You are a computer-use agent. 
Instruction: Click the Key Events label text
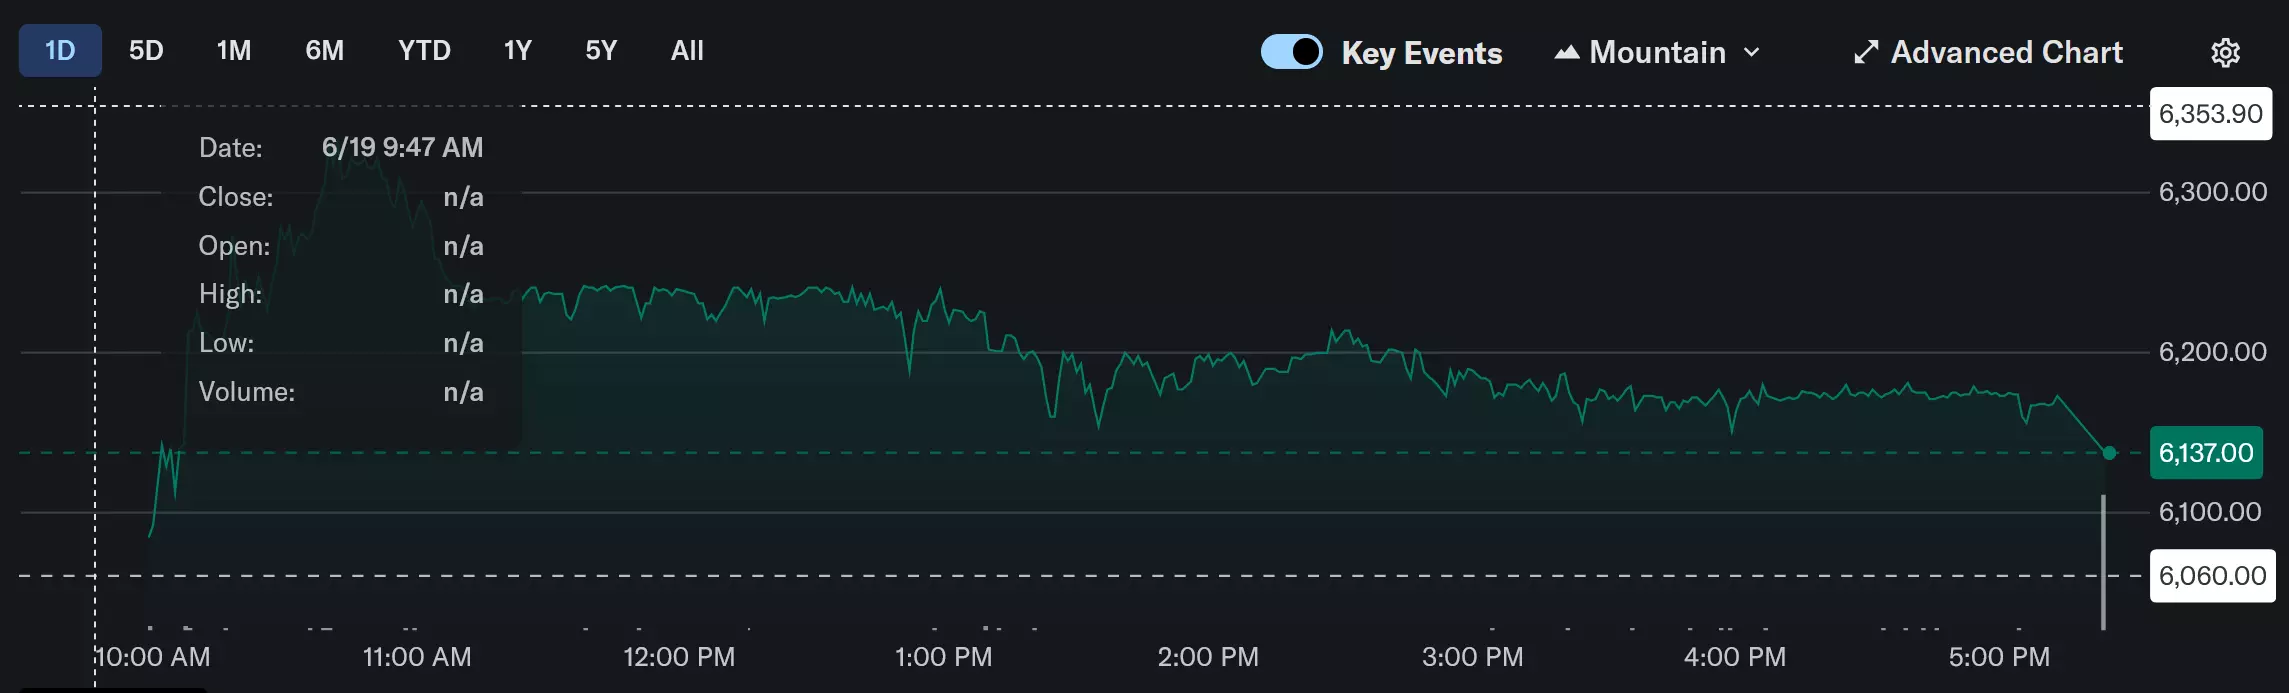1422,53
